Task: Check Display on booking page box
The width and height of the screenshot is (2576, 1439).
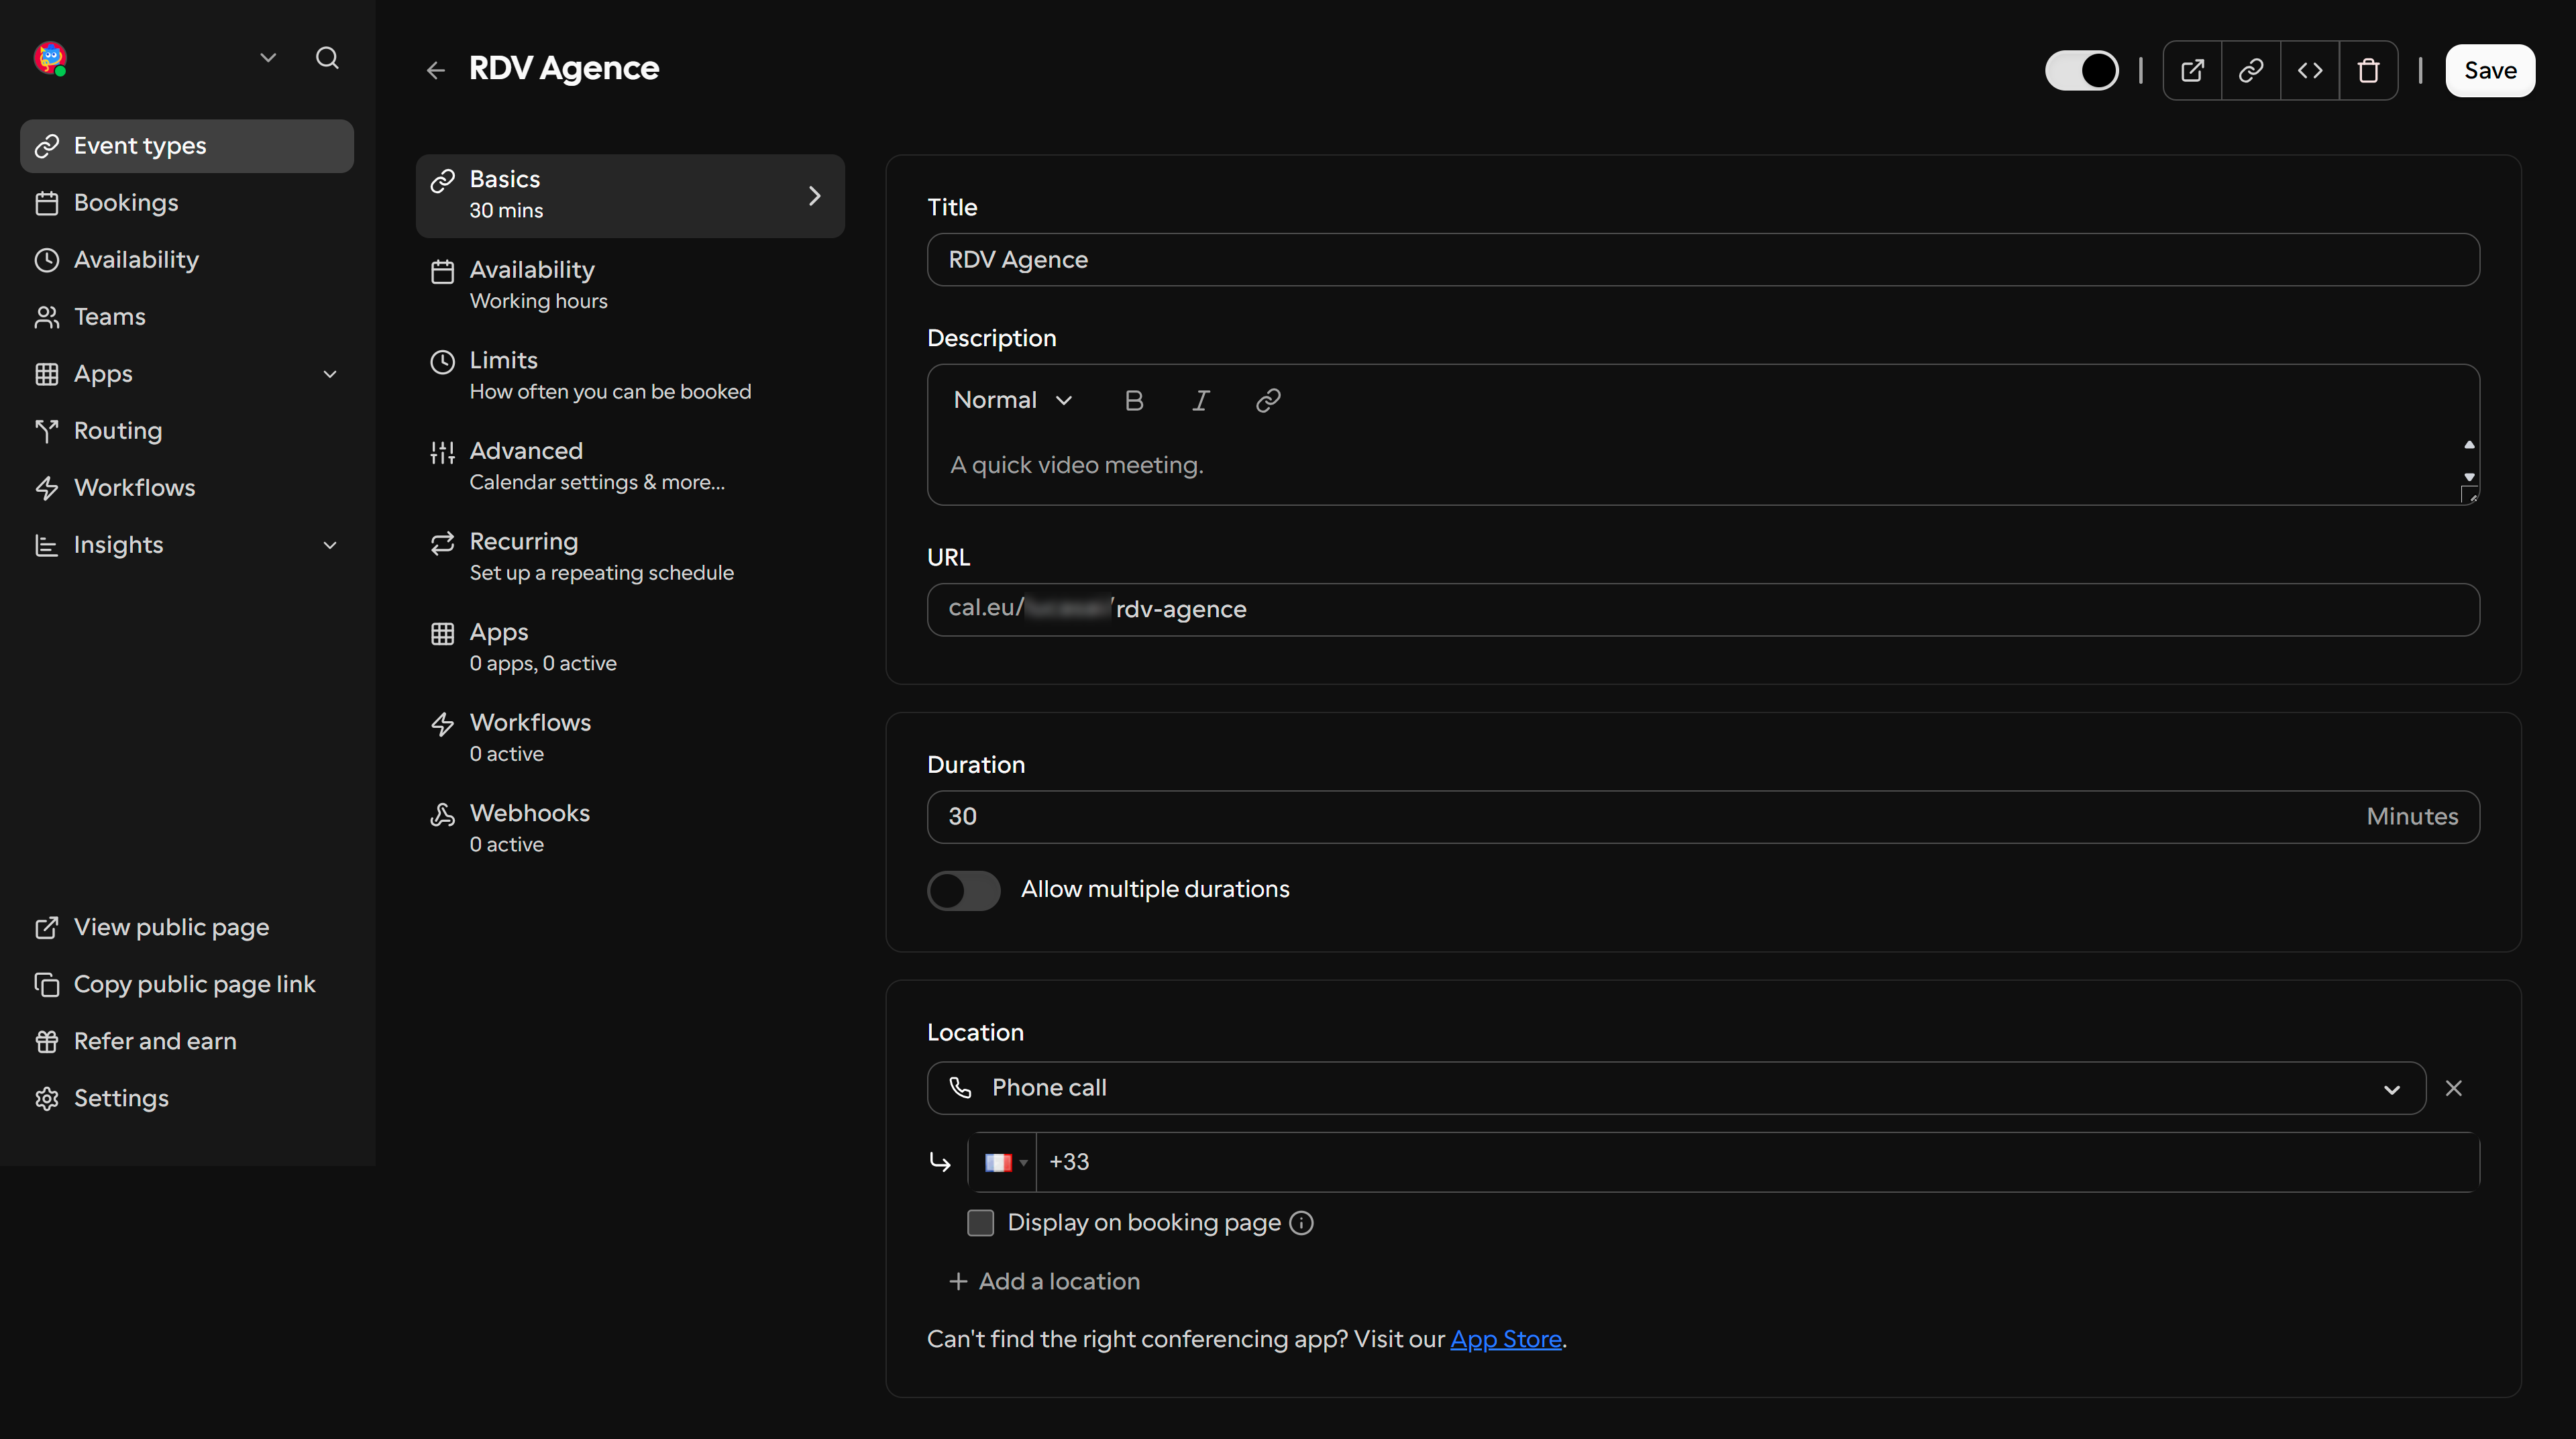Action: pos(980,1222)
